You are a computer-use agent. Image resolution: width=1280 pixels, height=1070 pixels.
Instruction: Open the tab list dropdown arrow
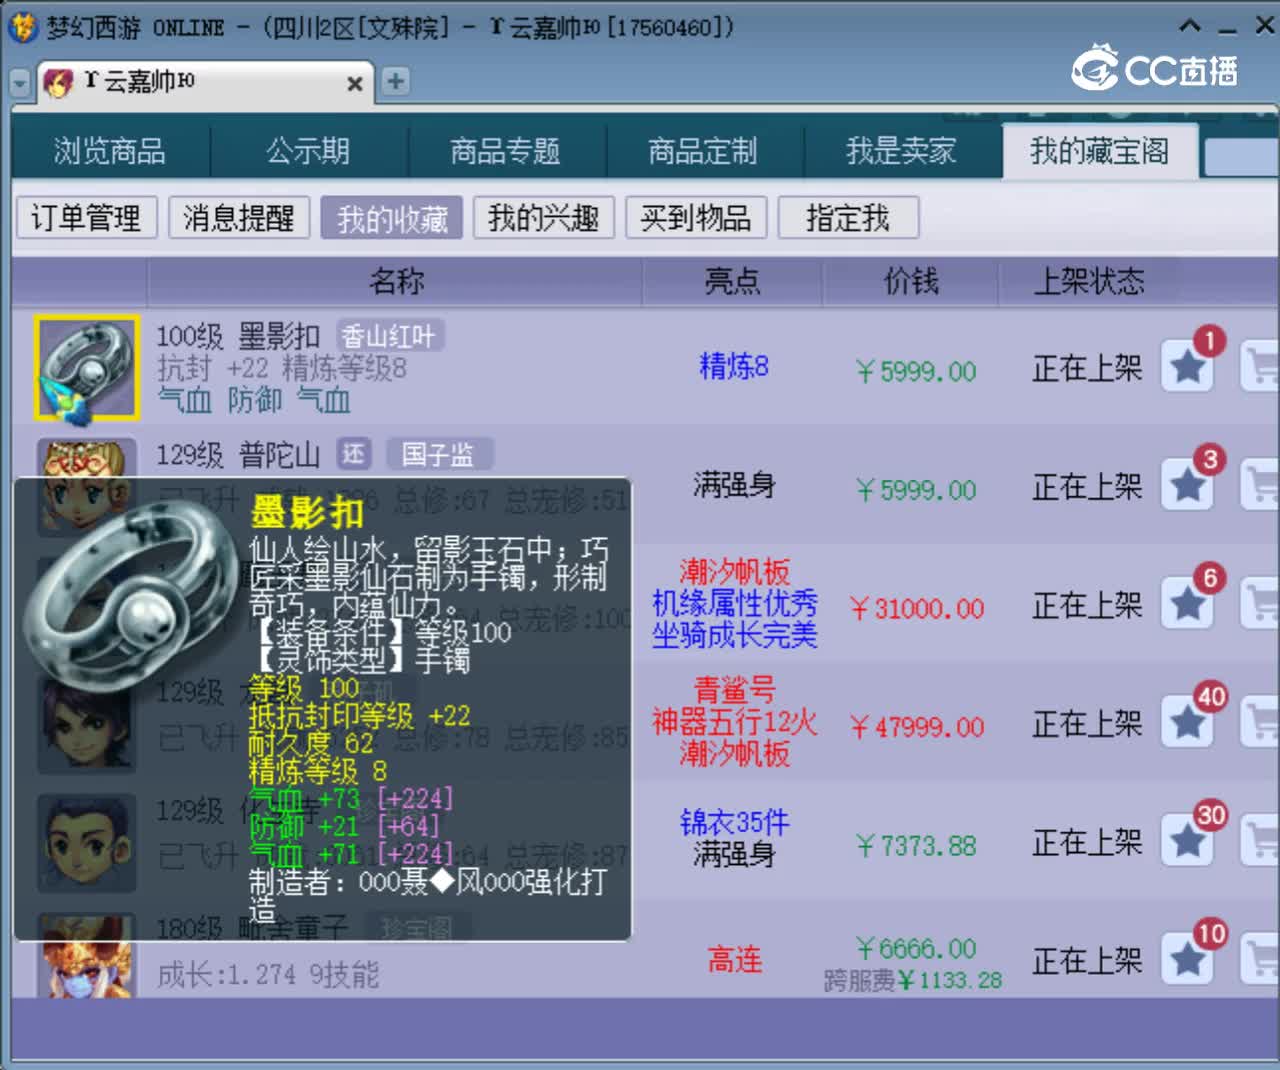19,83
